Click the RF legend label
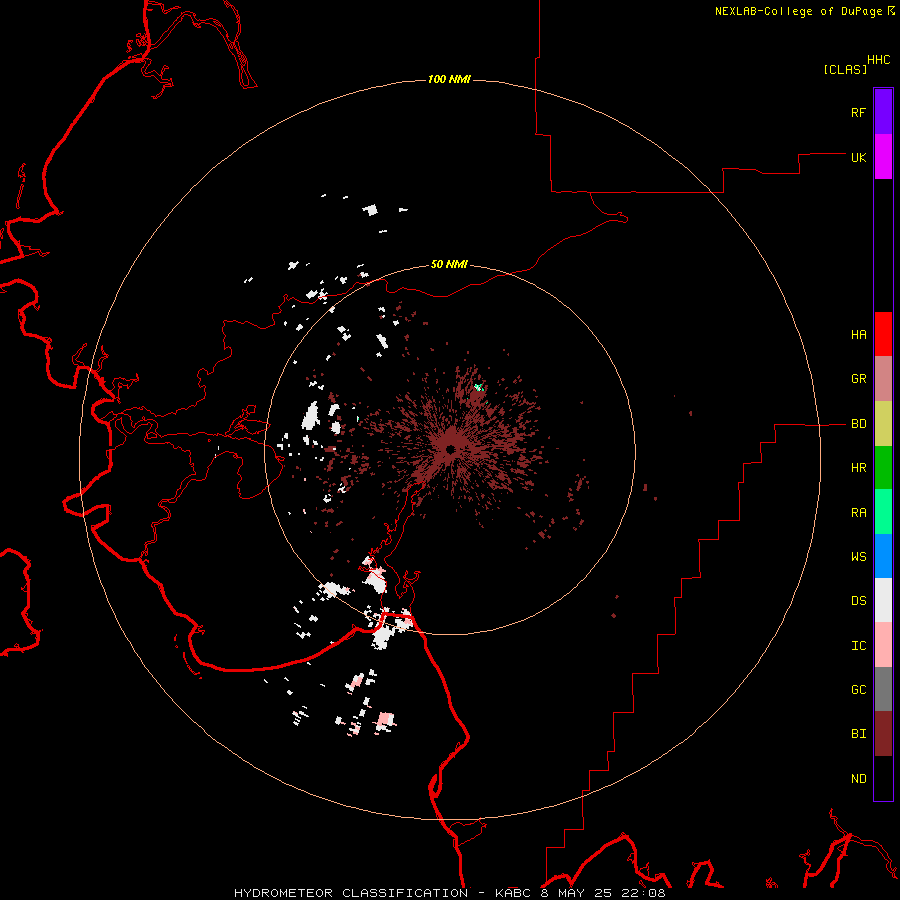This screenshot has height=900, width=900. pyautogui.click(x=858, y=112)
